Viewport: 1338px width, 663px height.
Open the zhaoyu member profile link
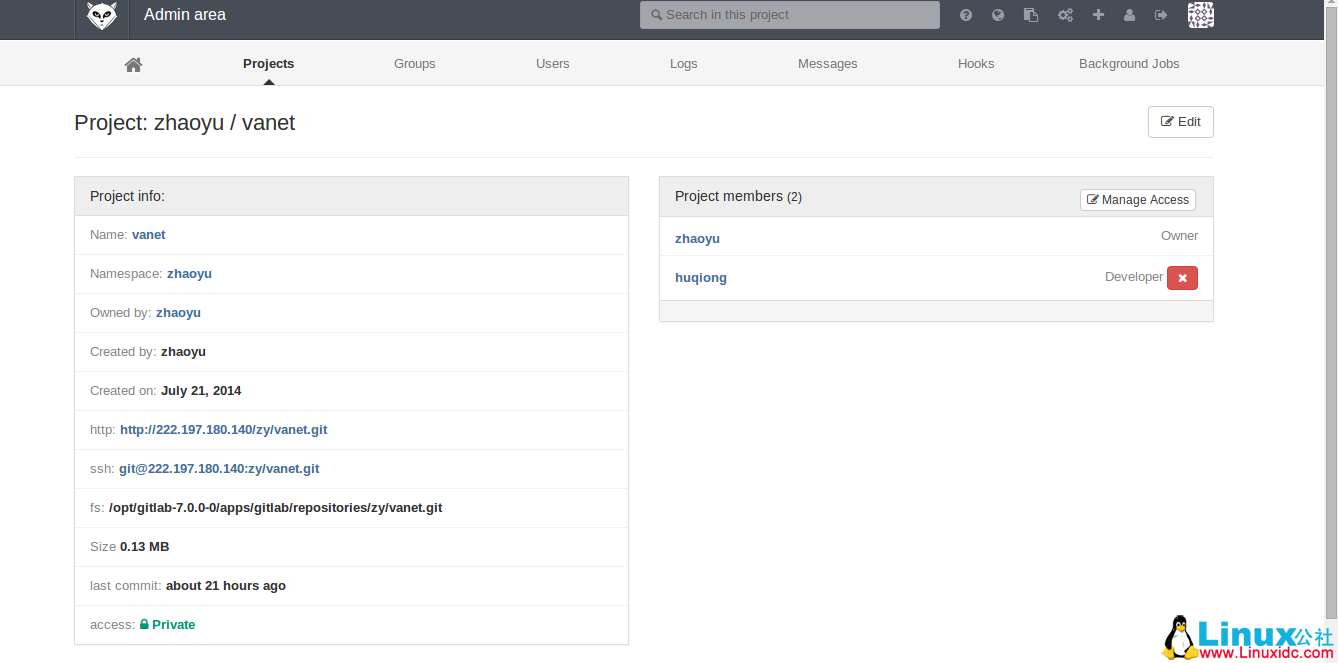[x=697, y=238]
